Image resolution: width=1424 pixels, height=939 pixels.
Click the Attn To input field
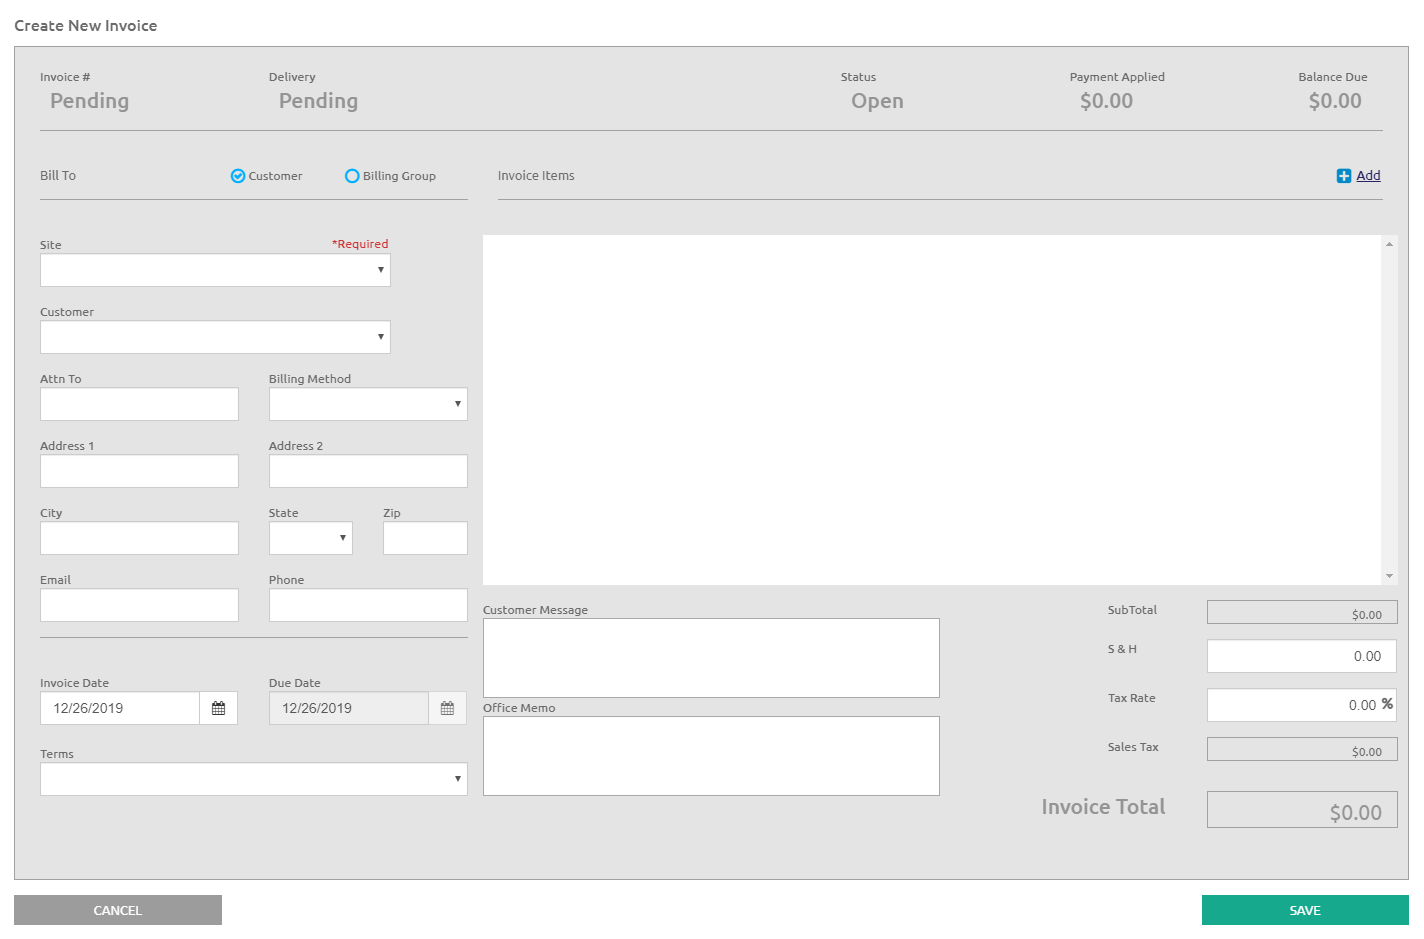139,404
